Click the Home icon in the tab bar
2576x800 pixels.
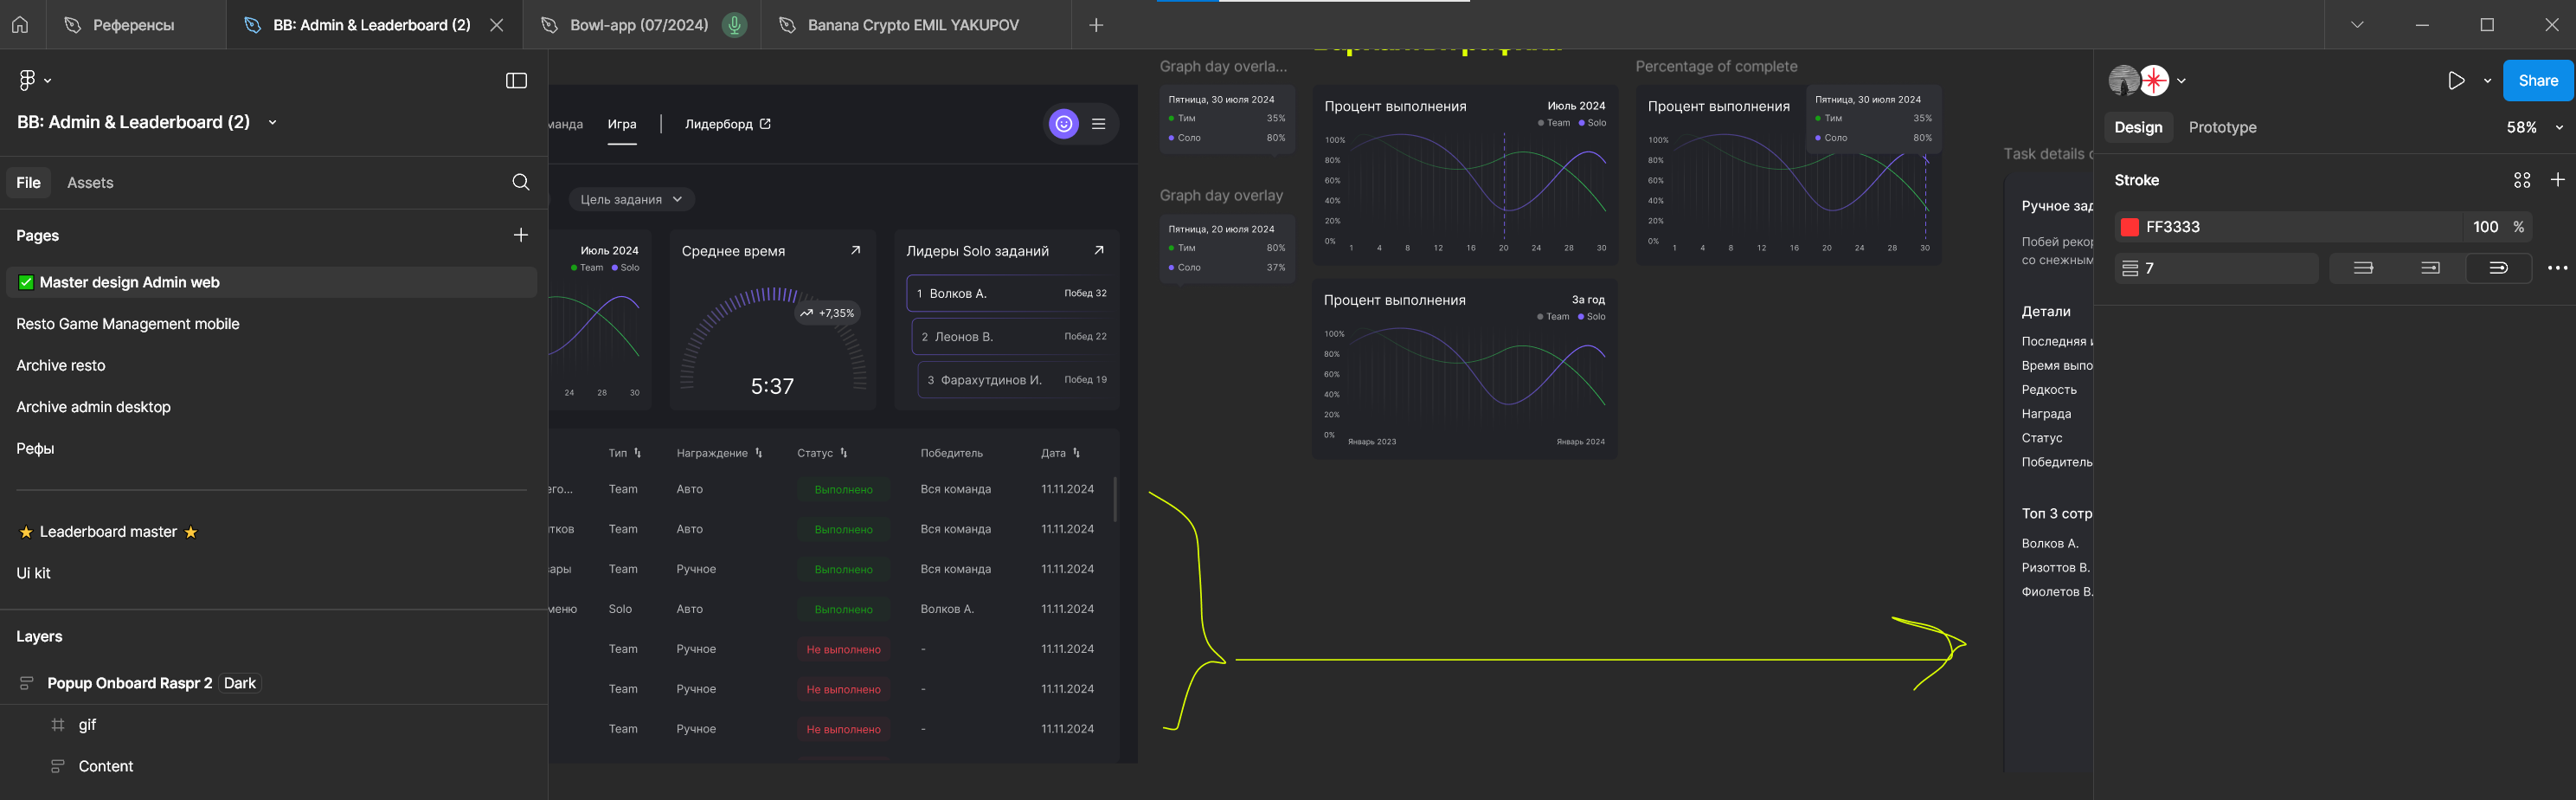20,25
